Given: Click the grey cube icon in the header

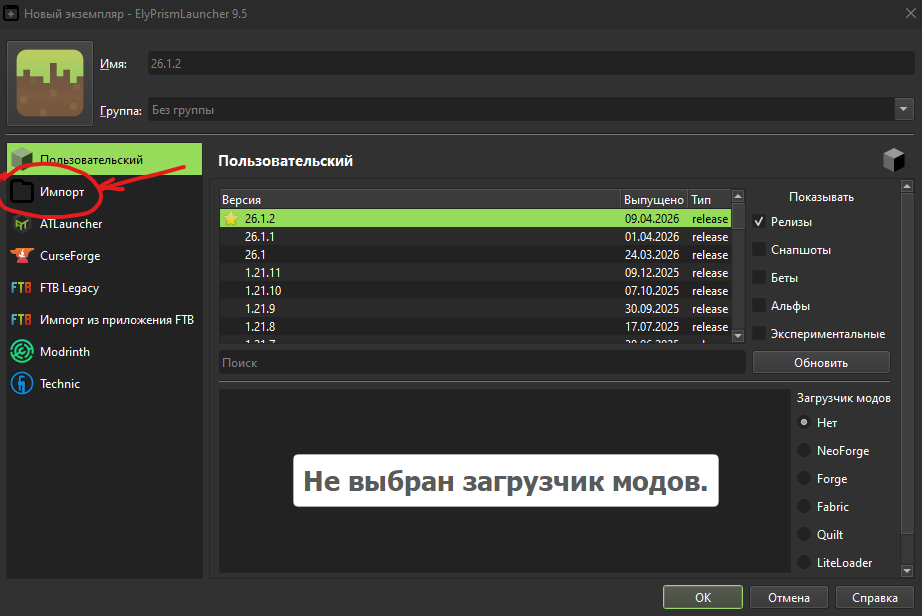Looking at the screenshot, I should [x=893, y=160].
